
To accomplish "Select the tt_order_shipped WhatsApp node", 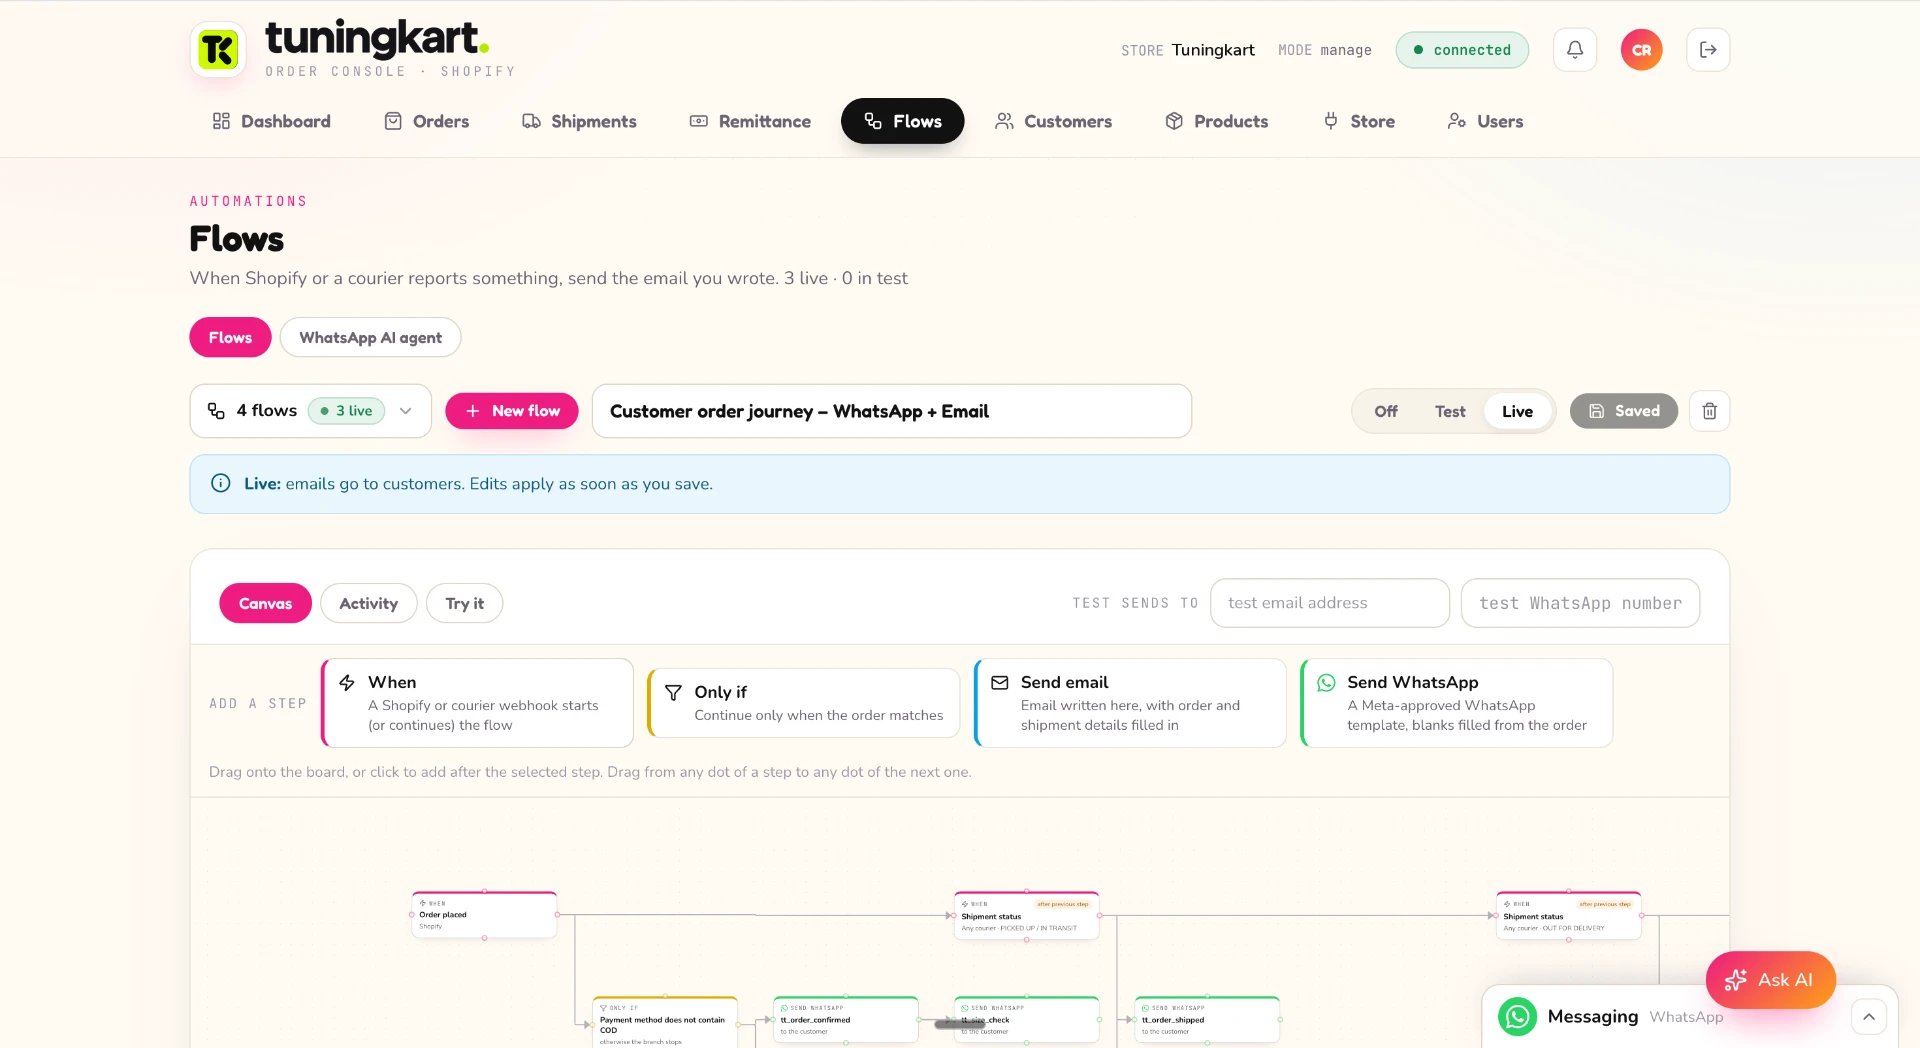I will pos(1207,1020).
